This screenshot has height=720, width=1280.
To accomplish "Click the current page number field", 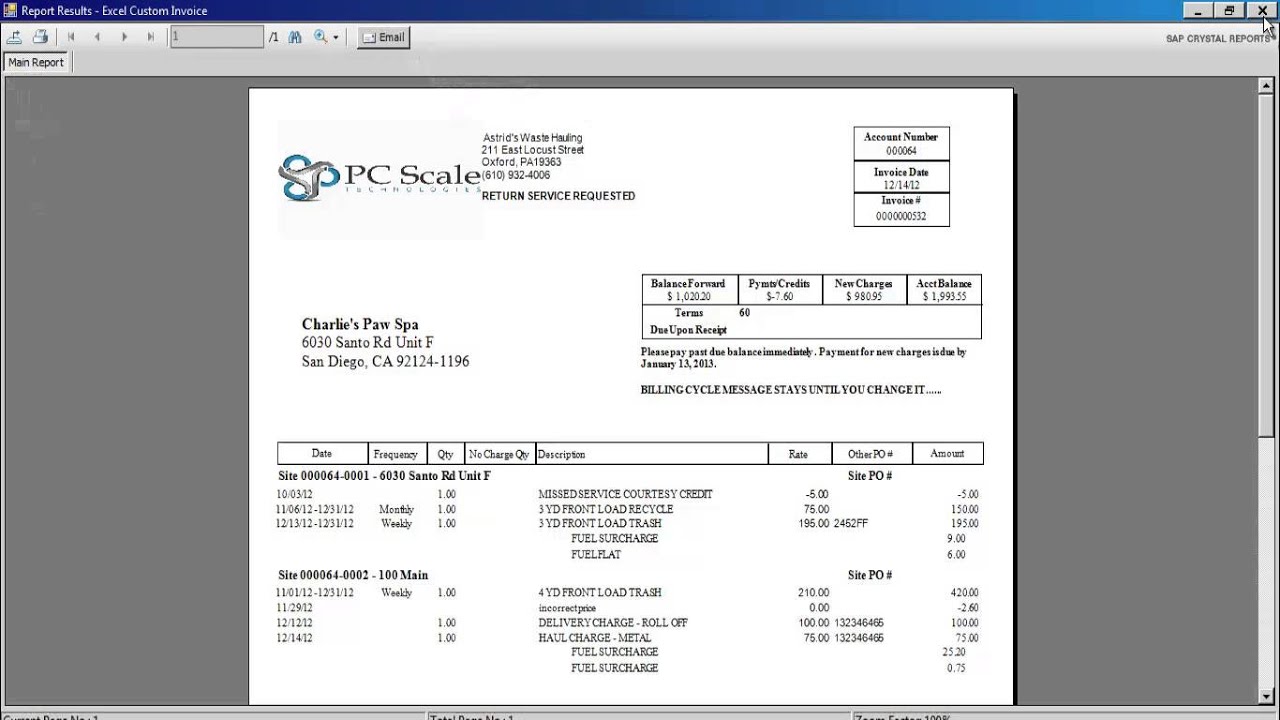I will (217, 37).
